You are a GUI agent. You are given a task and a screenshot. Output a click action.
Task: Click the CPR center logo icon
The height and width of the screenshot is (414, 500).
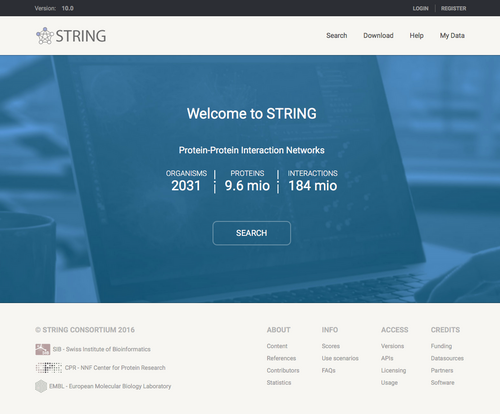[x=49, y=368]
